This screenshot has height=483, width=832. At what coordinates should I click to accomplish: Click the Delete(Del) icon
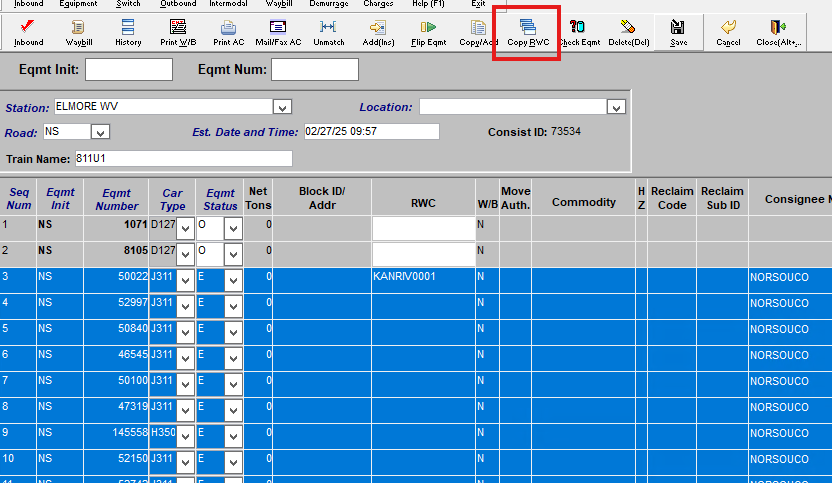(x=628, y=32)
